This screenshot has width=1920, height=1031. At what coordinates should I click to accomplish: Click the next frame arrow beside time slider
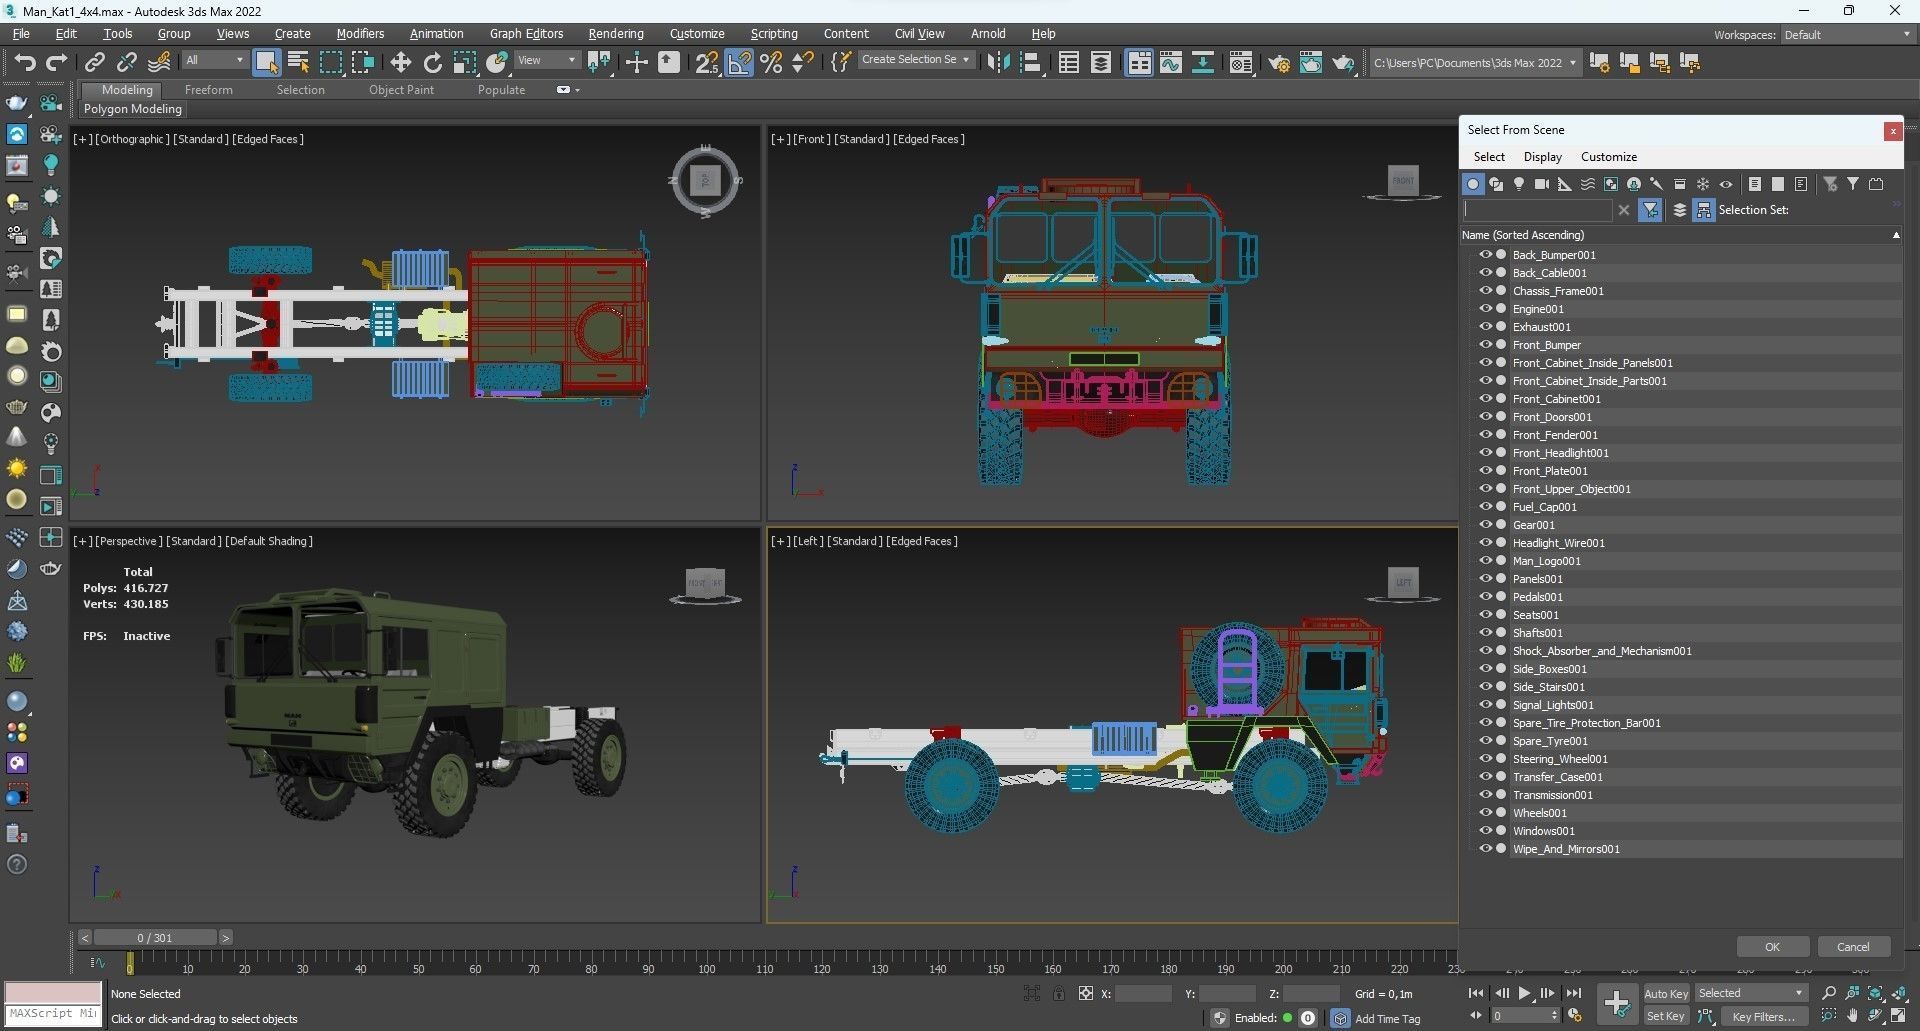[x=226, y=938]
